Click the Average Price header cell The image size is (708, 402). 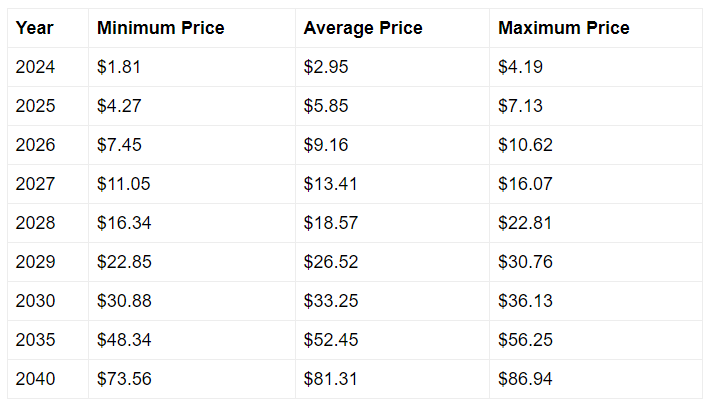point(392,28)
